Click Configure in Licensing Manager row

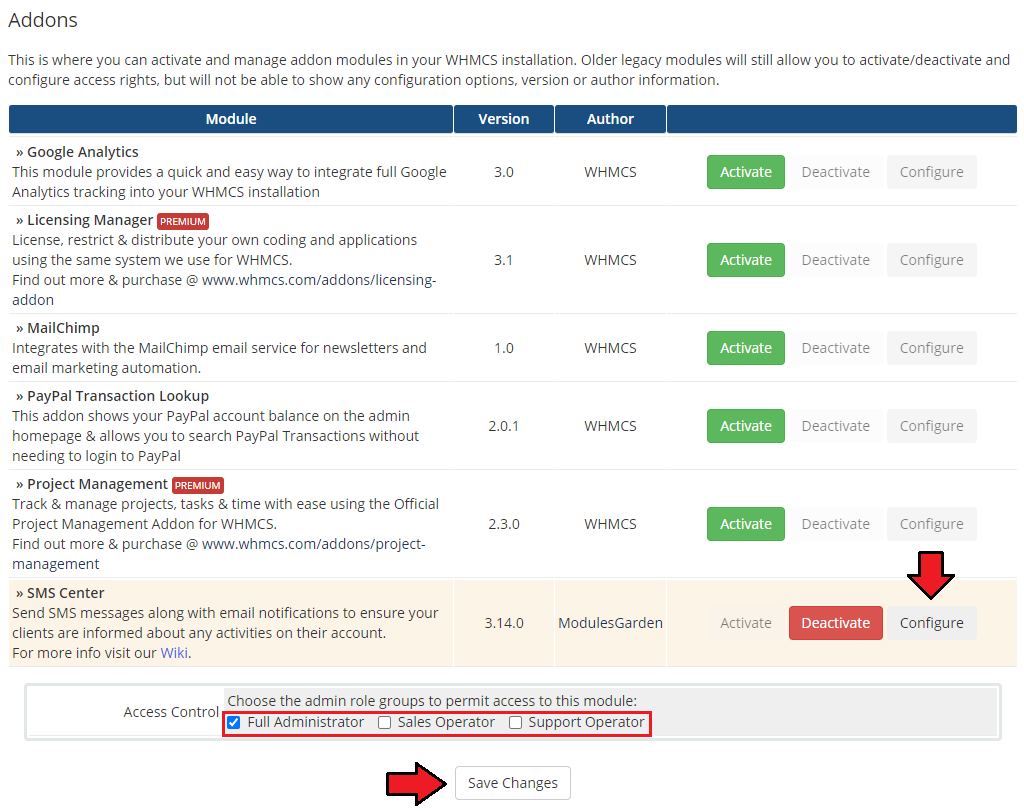[931, 260]
